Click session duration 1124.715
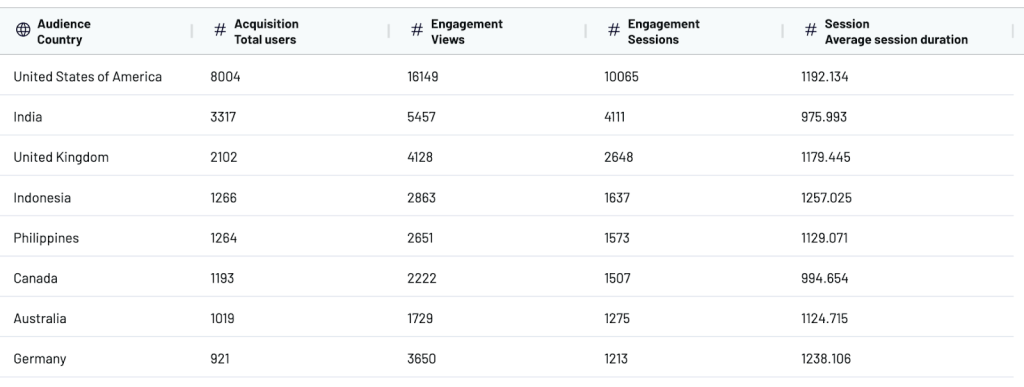This screenshot has width=1024, height=387. pos(824,318)
